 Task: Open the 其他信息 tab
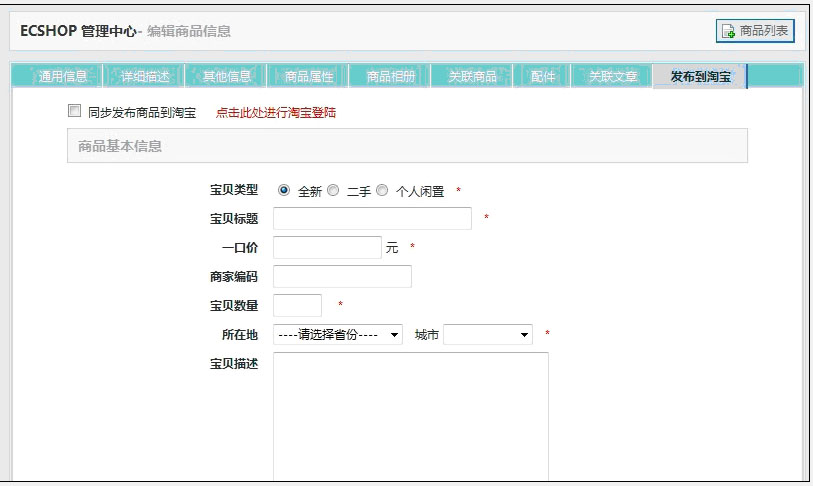(x=226, y=77)
